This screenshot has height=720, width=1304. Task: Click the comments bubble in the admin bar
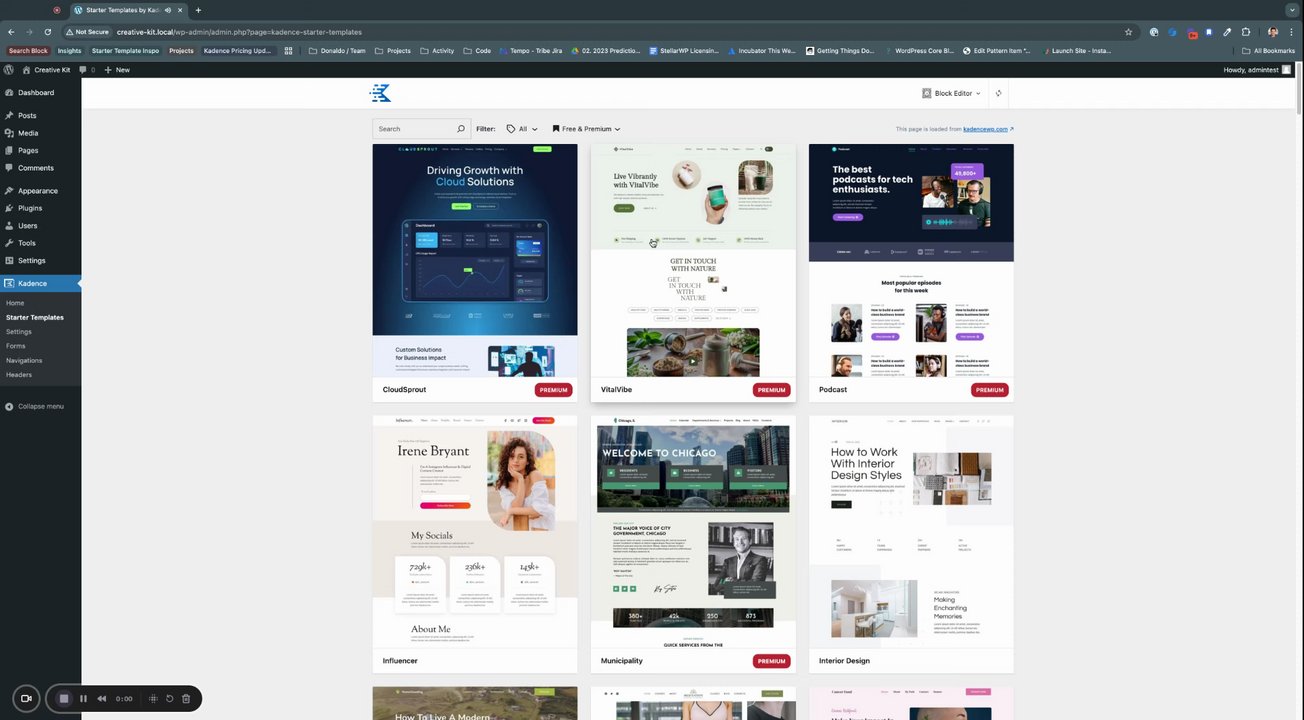pyautogui.click(x=86, y=70)
